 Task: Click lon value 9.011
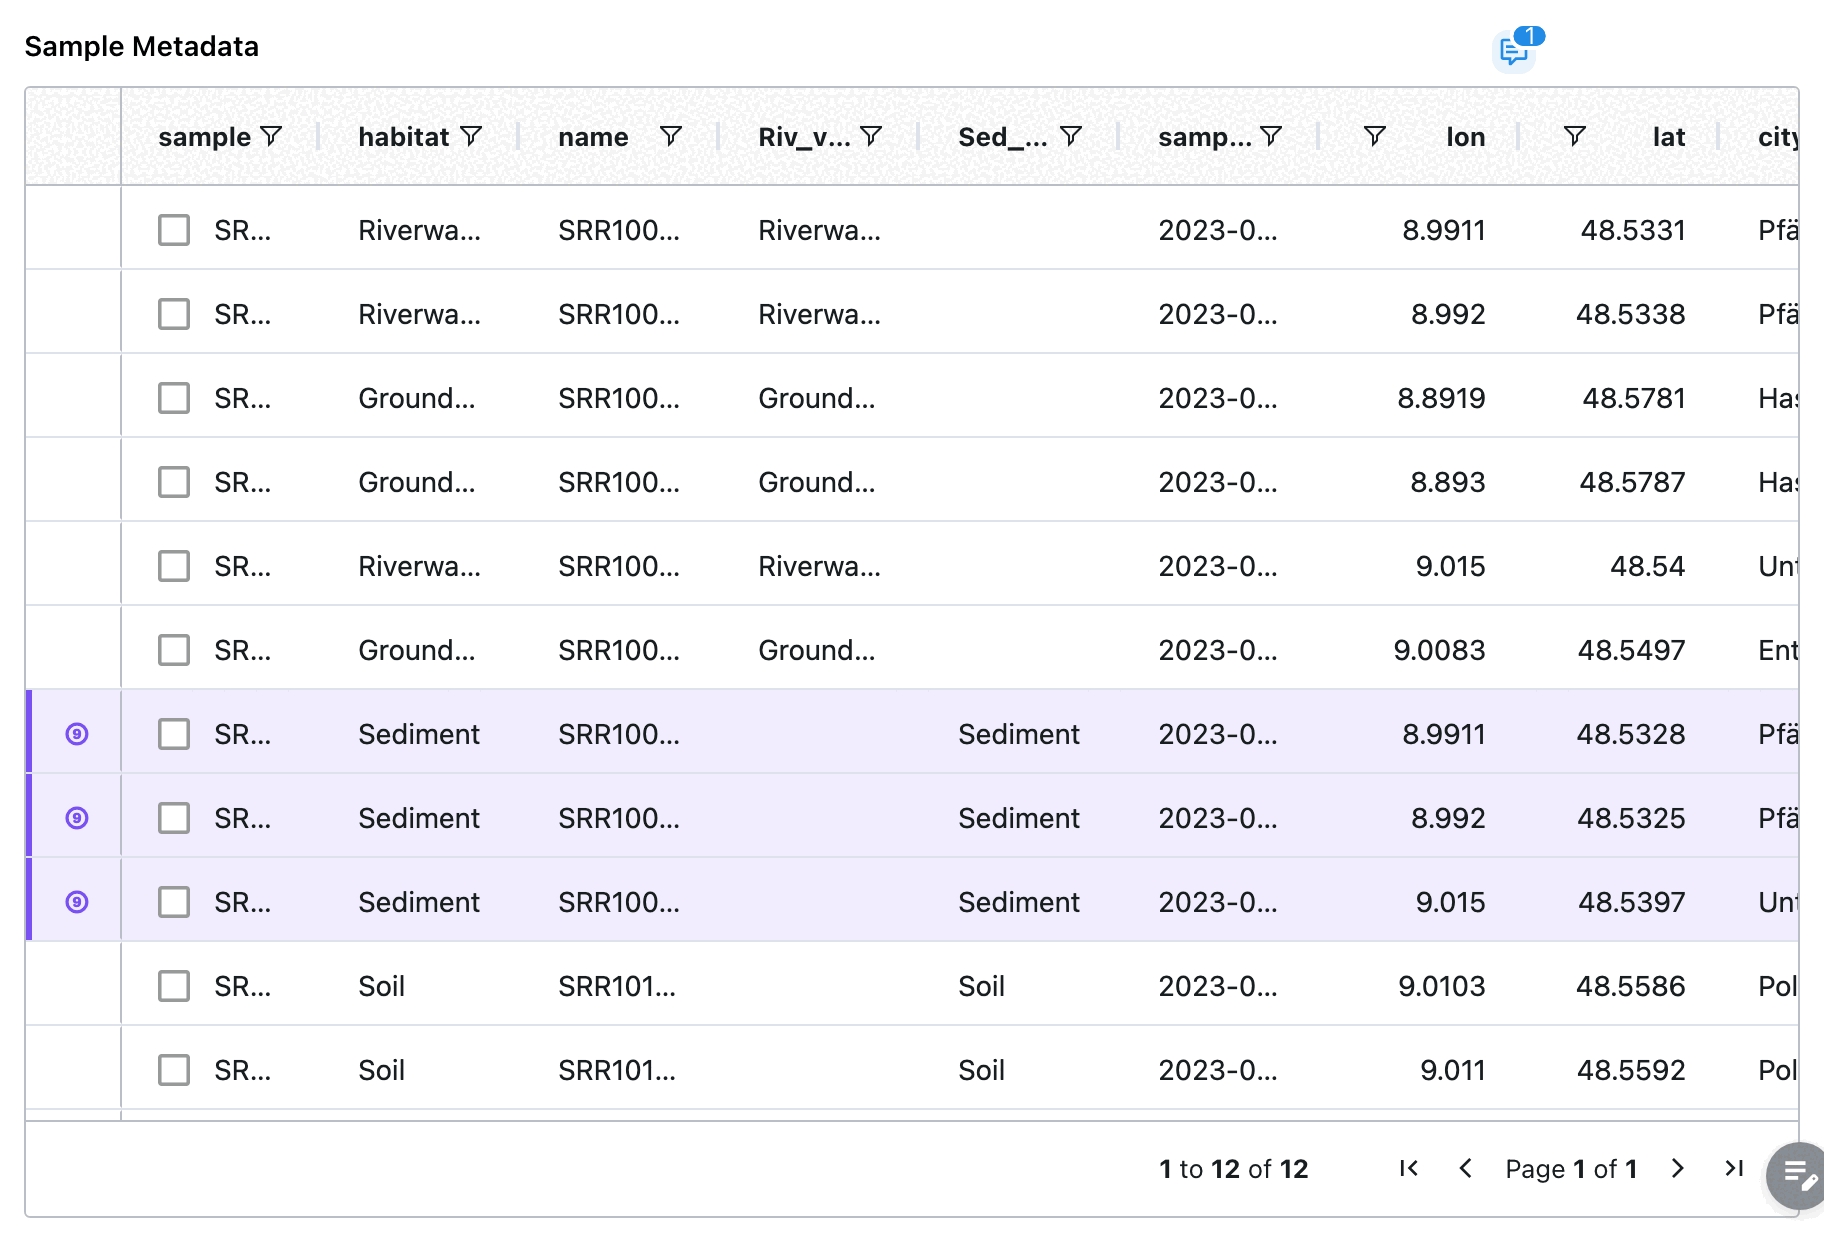point(1453,1070)
